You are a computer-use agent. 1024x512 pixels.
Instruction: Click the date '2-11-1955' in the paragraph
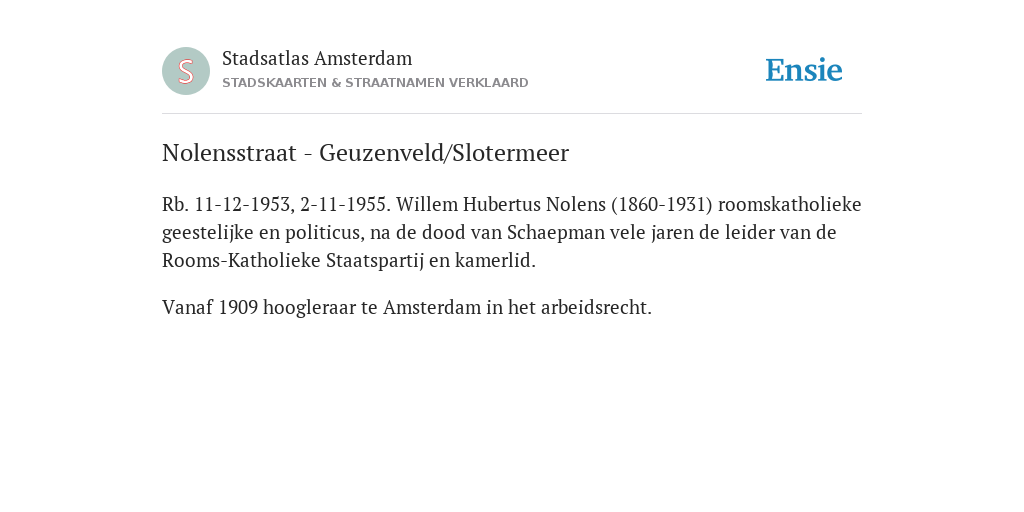pos(344,204)
